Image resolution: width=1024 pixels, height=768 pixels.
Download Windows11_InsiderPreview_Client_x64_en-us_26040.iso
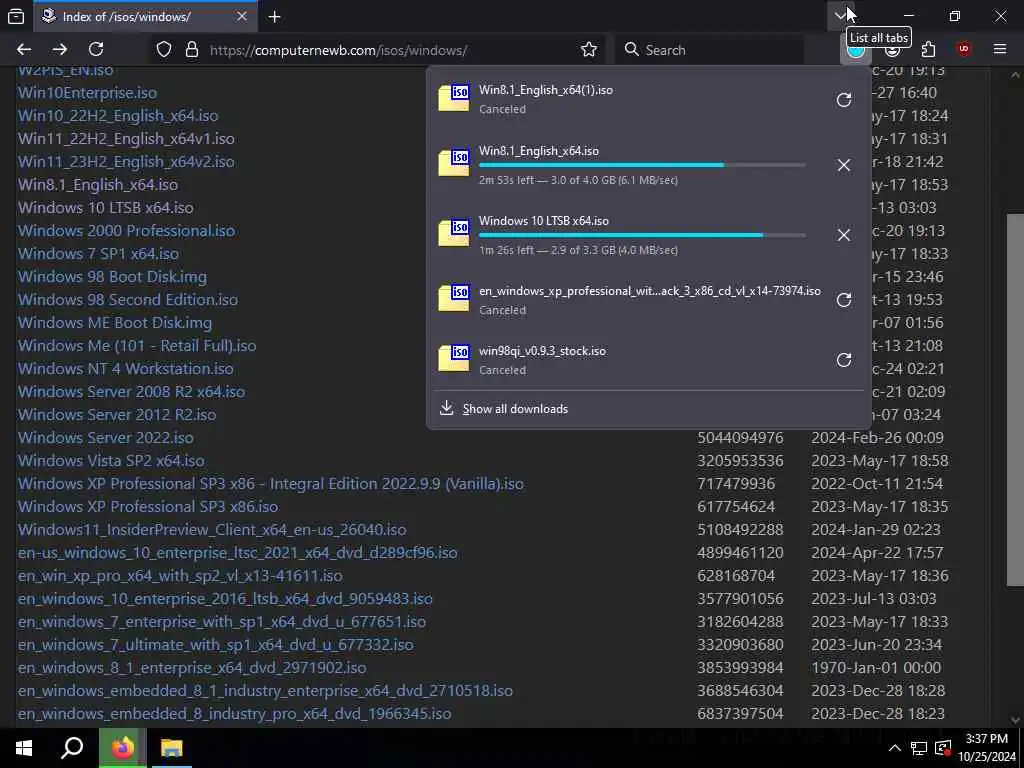(212, 530)
